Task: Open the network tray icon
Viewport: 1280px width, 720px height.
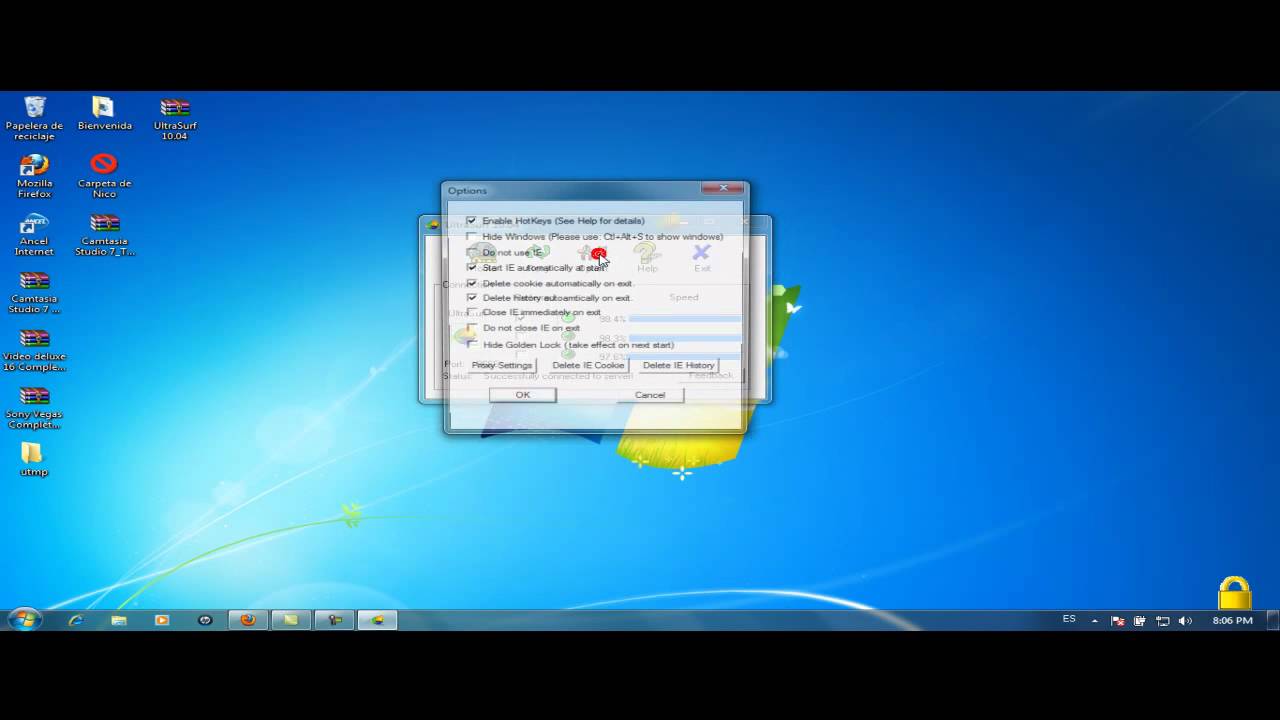Action: click(x=1162, y=621)
